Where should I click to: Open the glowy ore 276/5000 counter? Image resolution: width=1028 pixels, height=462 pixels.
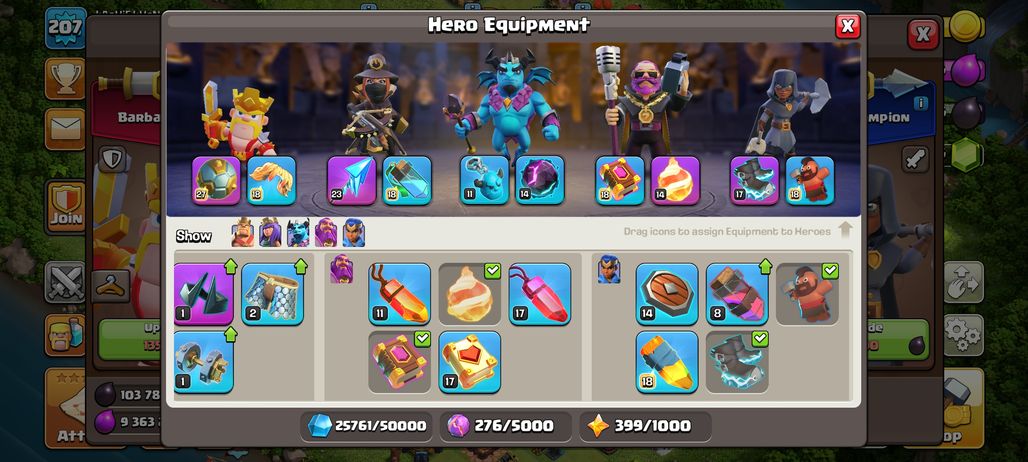coord(506,426)
